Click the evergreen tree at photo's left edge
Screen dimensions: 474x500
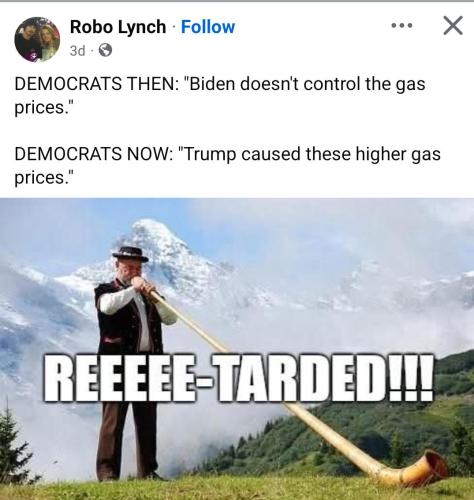pos(13,443)
